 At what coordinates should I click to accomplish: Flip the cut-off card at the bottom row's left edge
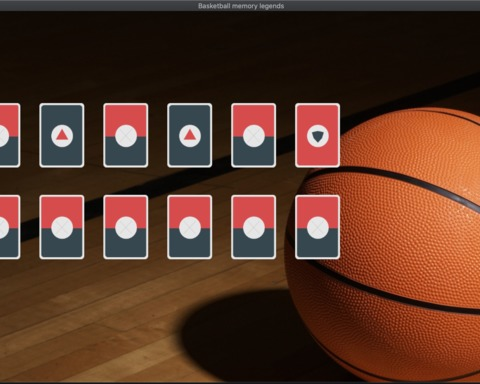point(10,227)
